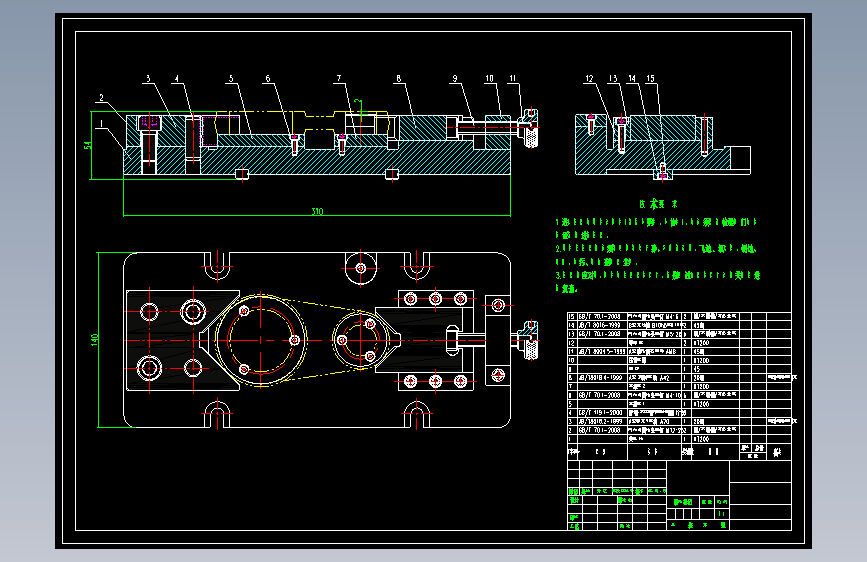Select part callout number 10 above the section view
The image size is (867, 562).
(489, 79)
